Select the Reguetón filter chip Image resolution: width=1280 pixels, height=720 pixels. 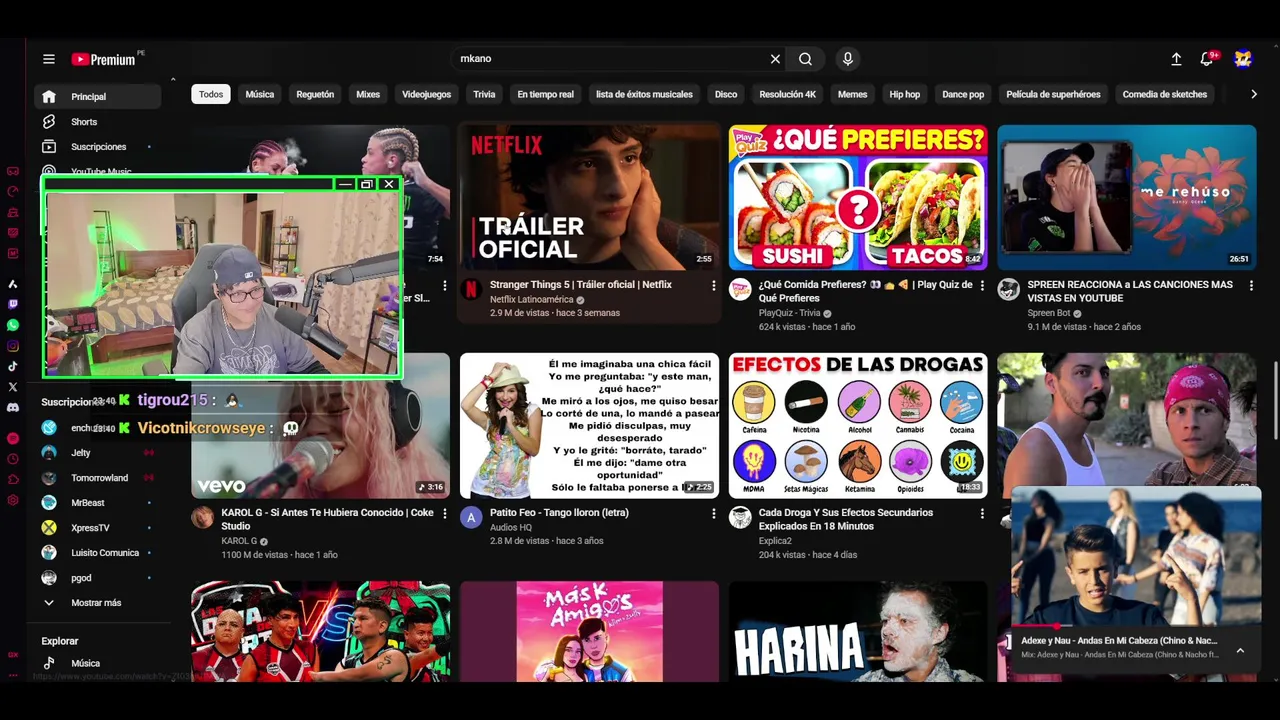(x=315, y=94)
